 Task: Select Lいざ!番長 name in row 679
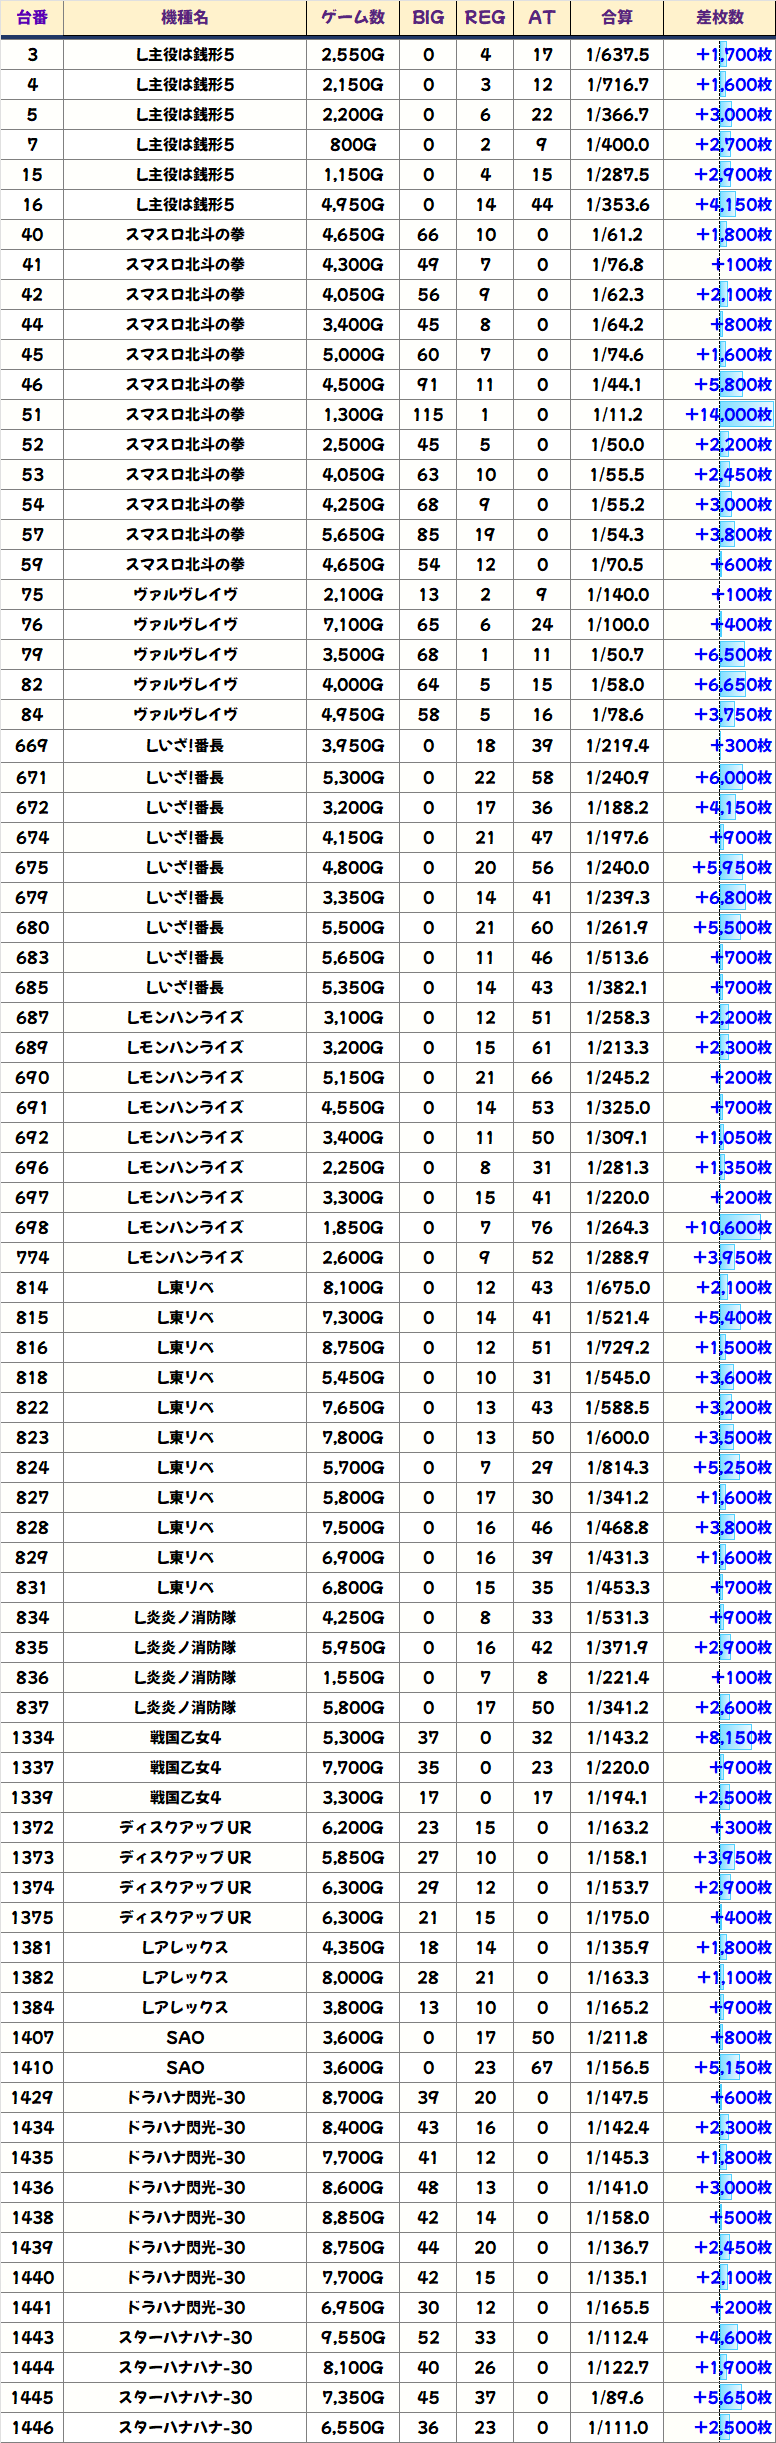pyautogui.click(x=185, y=898)
